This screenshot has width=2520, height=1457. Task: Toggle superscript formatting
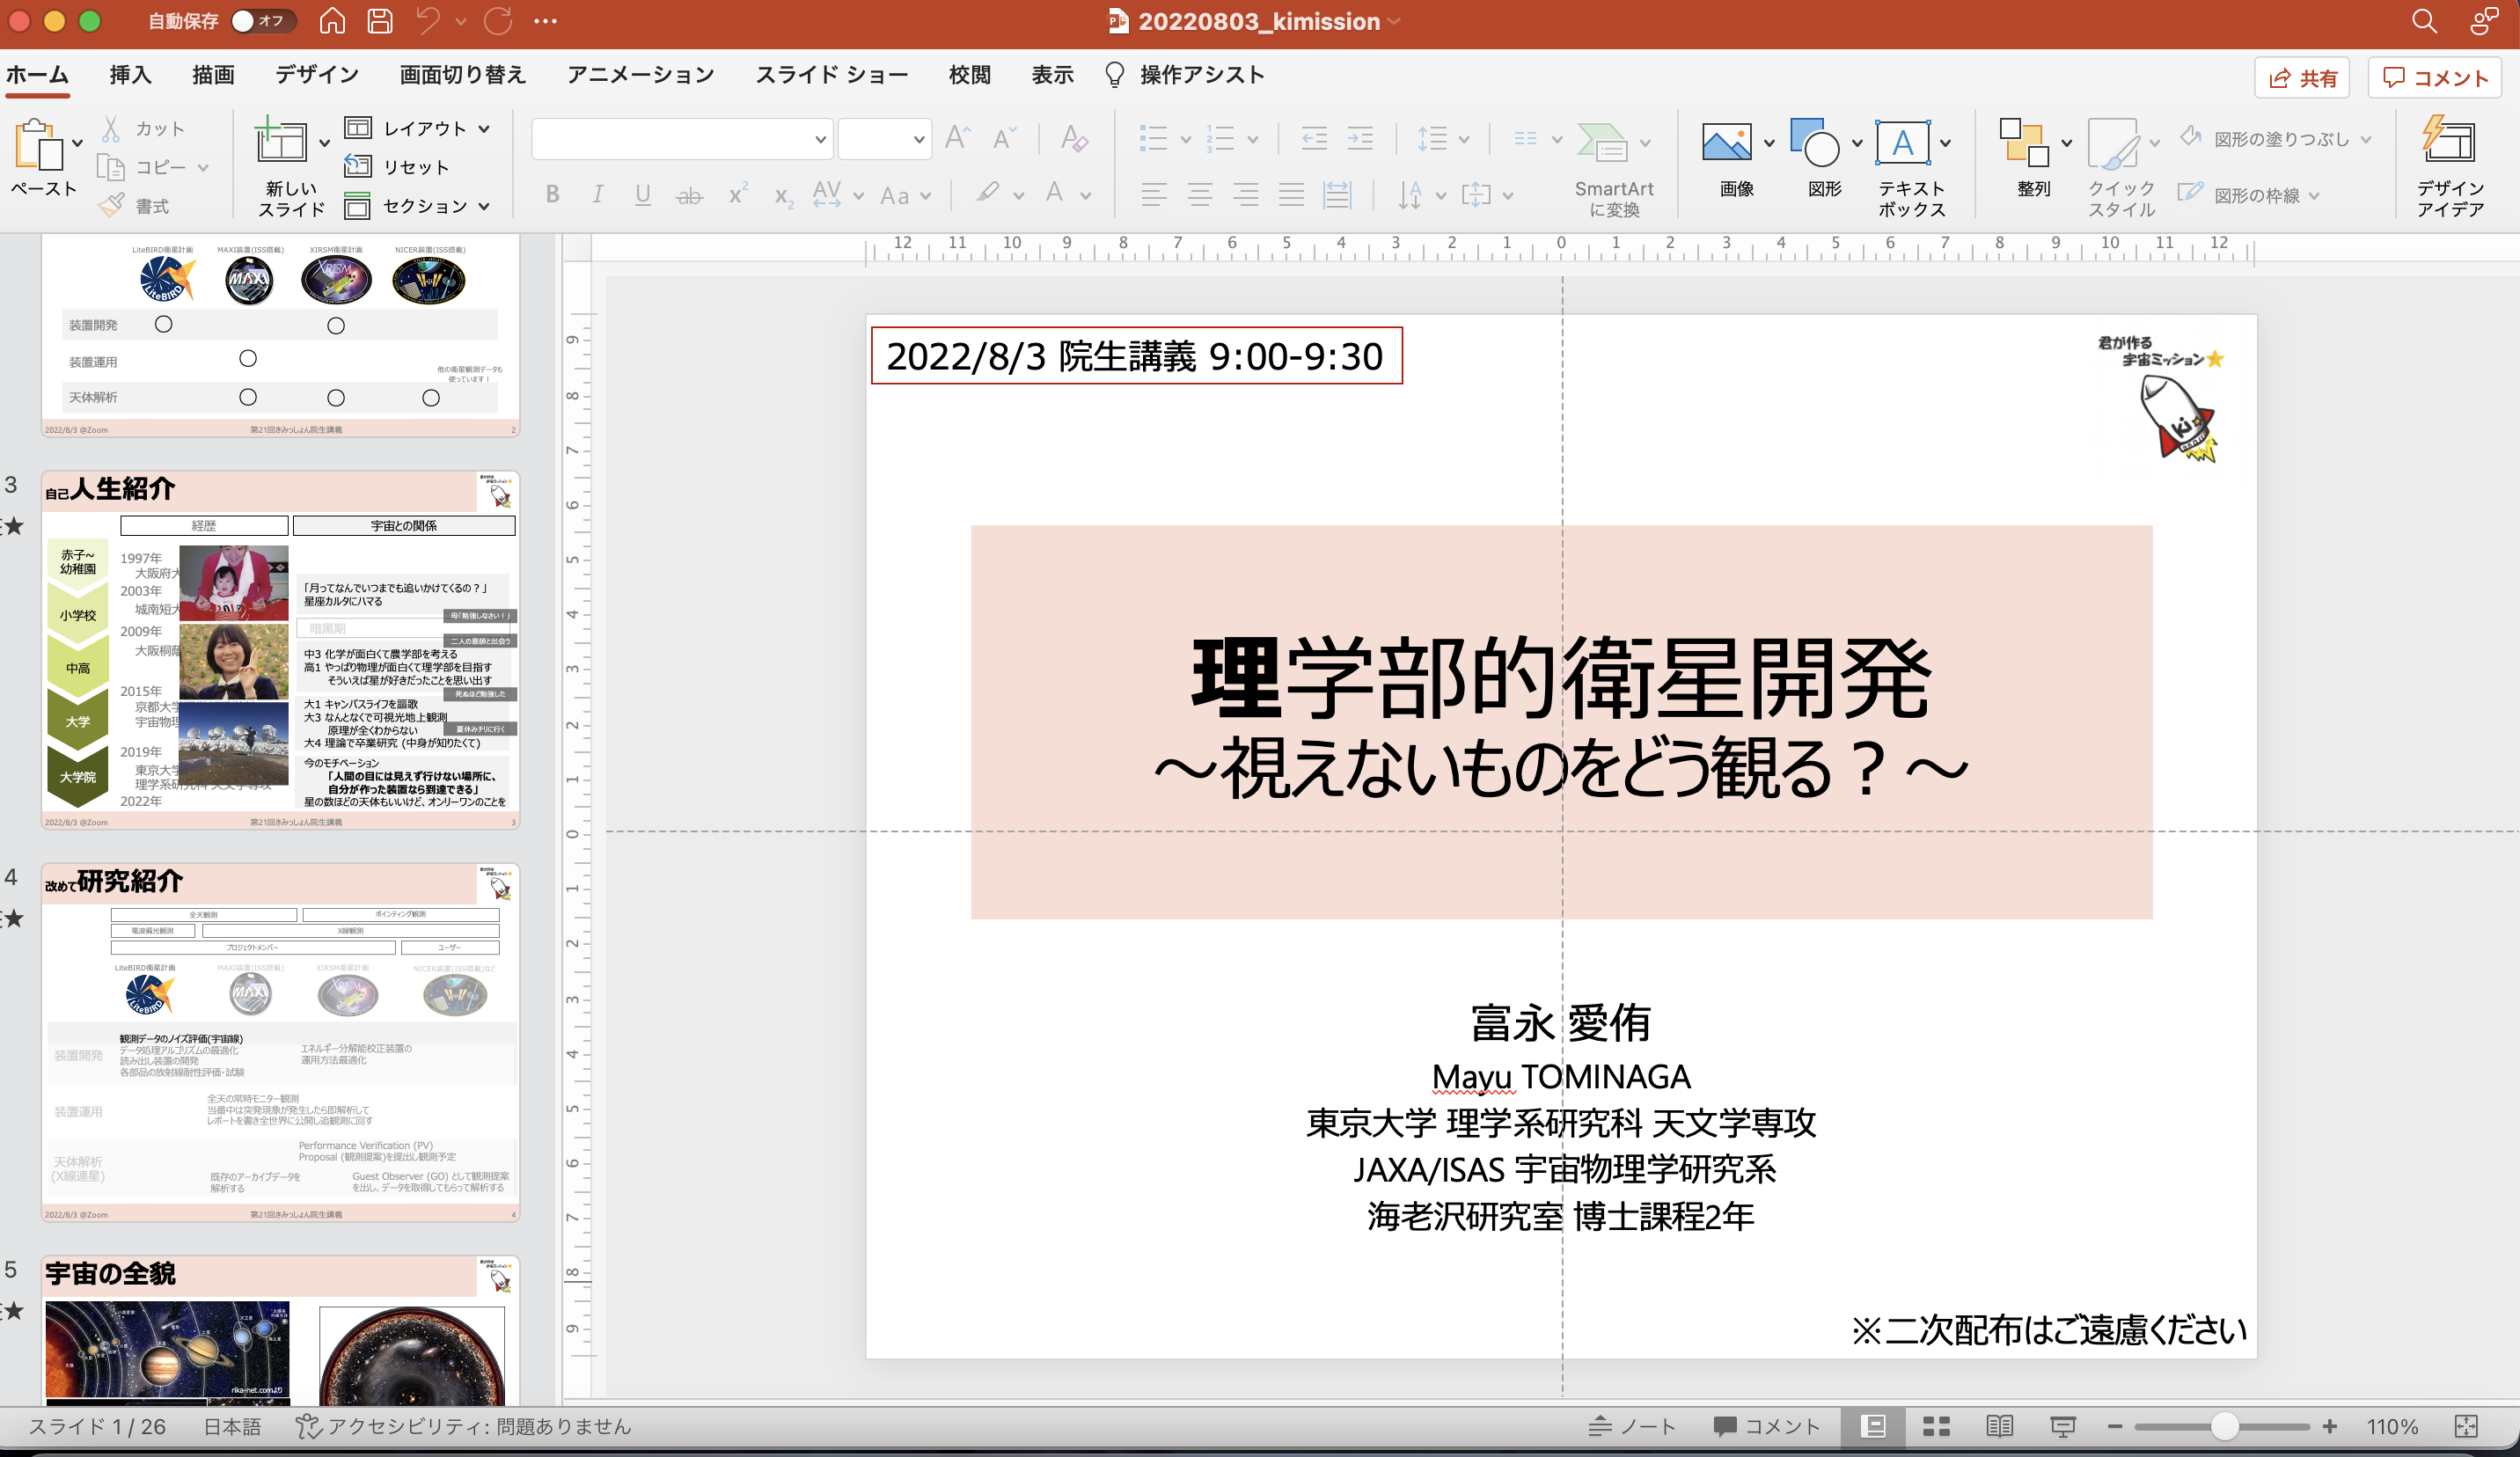click(x=737, y=194)
